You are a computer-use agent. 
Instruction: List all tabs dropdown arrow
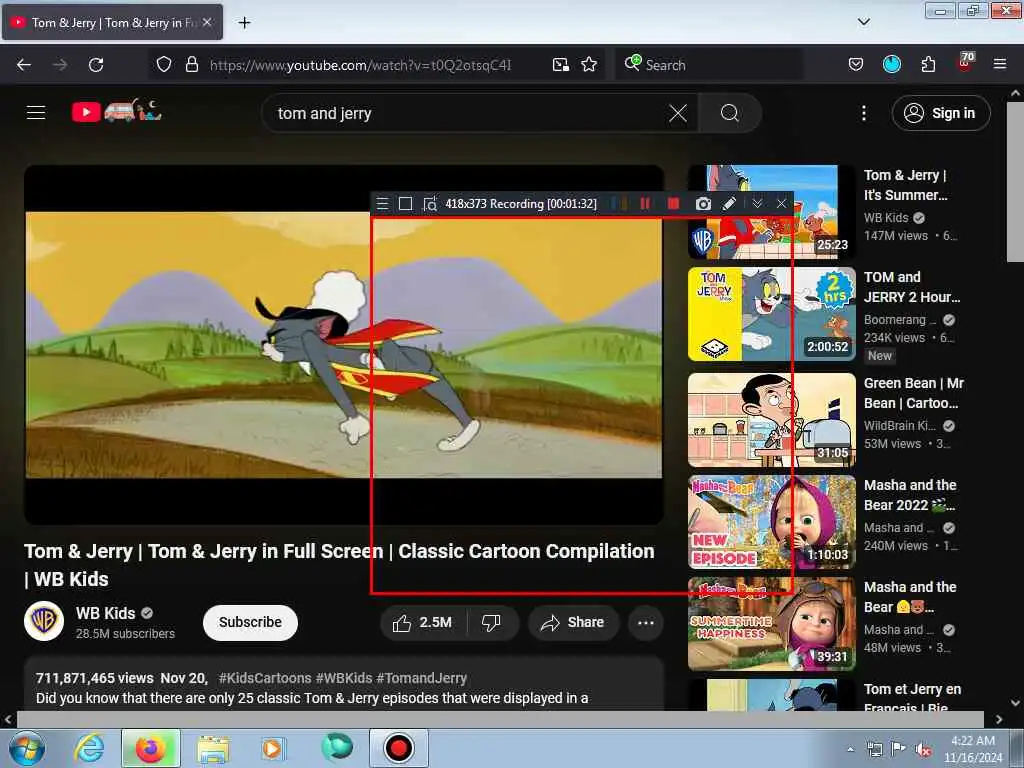point(863,22)
